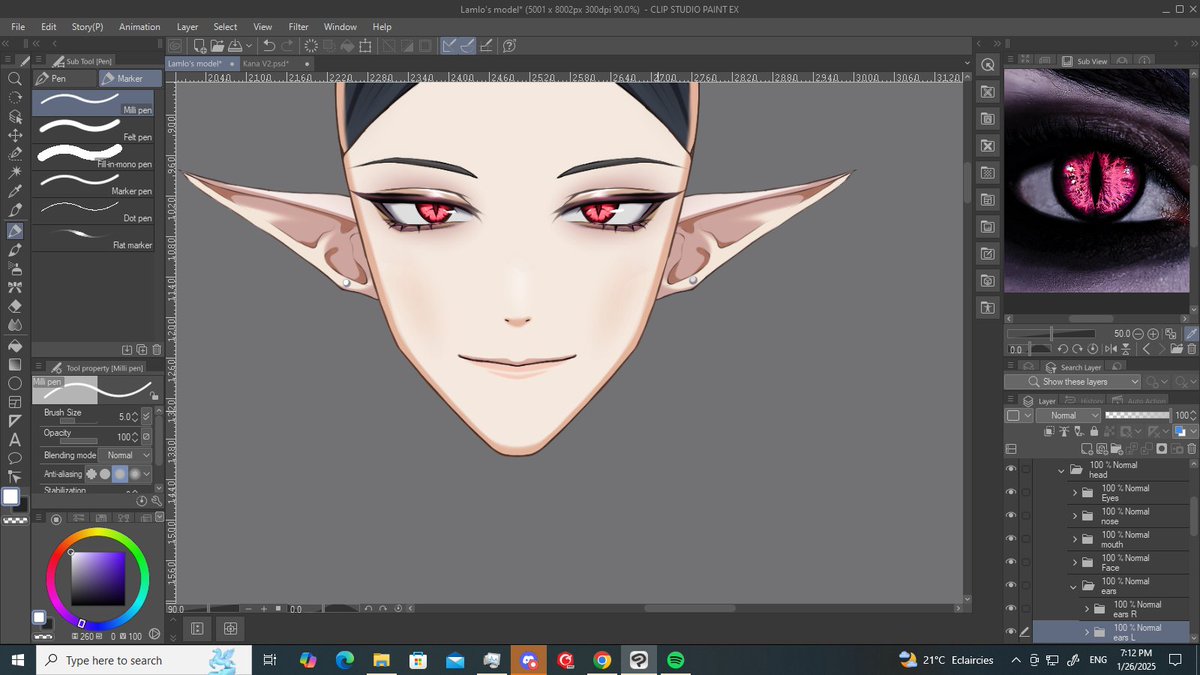The height and width of the screenshot is (675, 1200).
Task: Open Google Chrome from the taskbar
Action: 601,660
